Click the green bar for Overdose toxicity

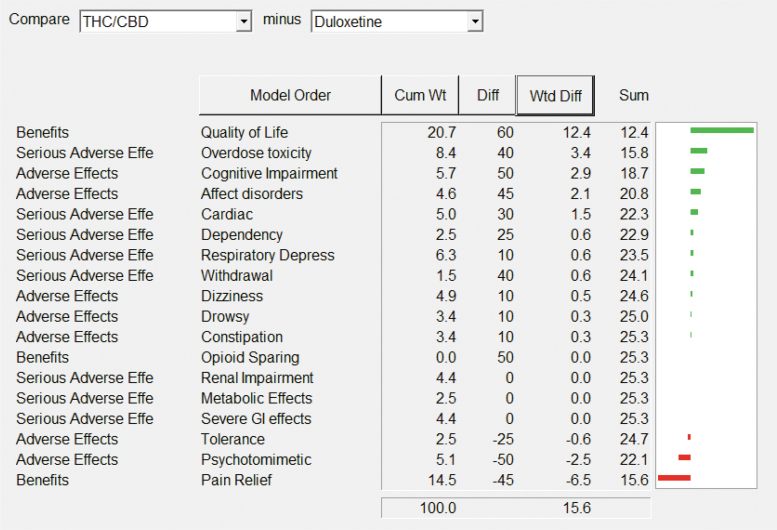click(x=699, y=151)
